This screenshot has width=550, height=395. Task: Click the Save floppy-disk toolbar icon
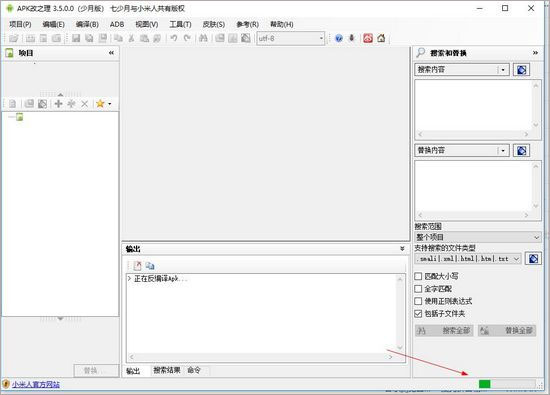[x=76, y=38]
